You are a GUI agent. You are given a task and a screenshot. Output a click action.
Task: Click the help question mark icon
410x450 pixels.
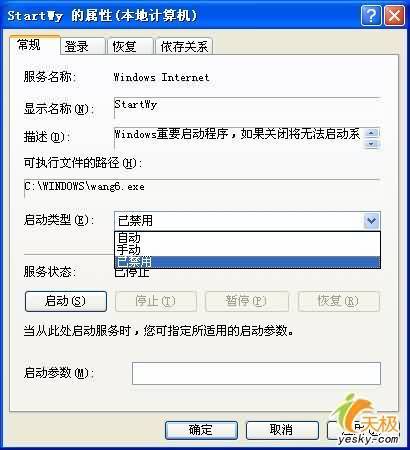coord(371,15)
